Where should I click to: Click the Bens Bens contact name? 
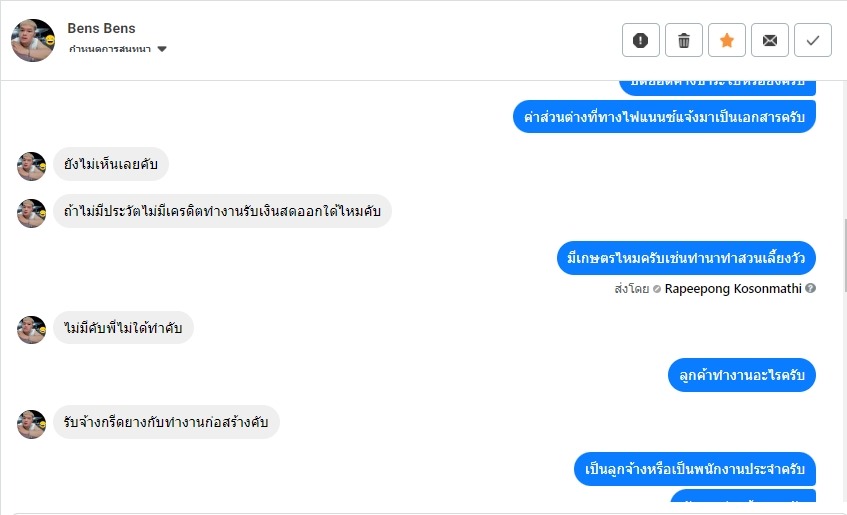[x=101, y=28]
